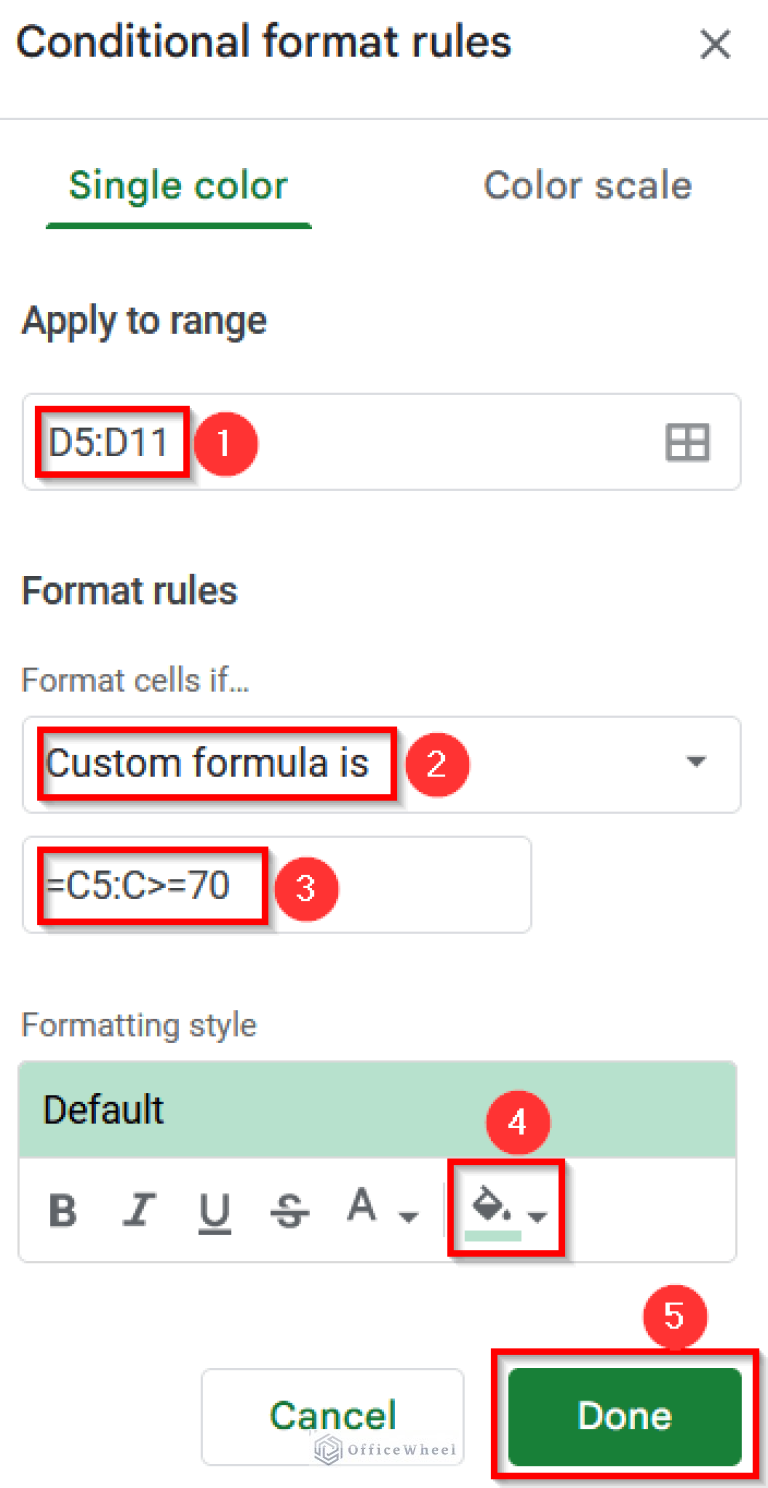The width and height of the screenshot is (768, 1488).
Task: Click the select data range grid icon
Action: [687, 442]
